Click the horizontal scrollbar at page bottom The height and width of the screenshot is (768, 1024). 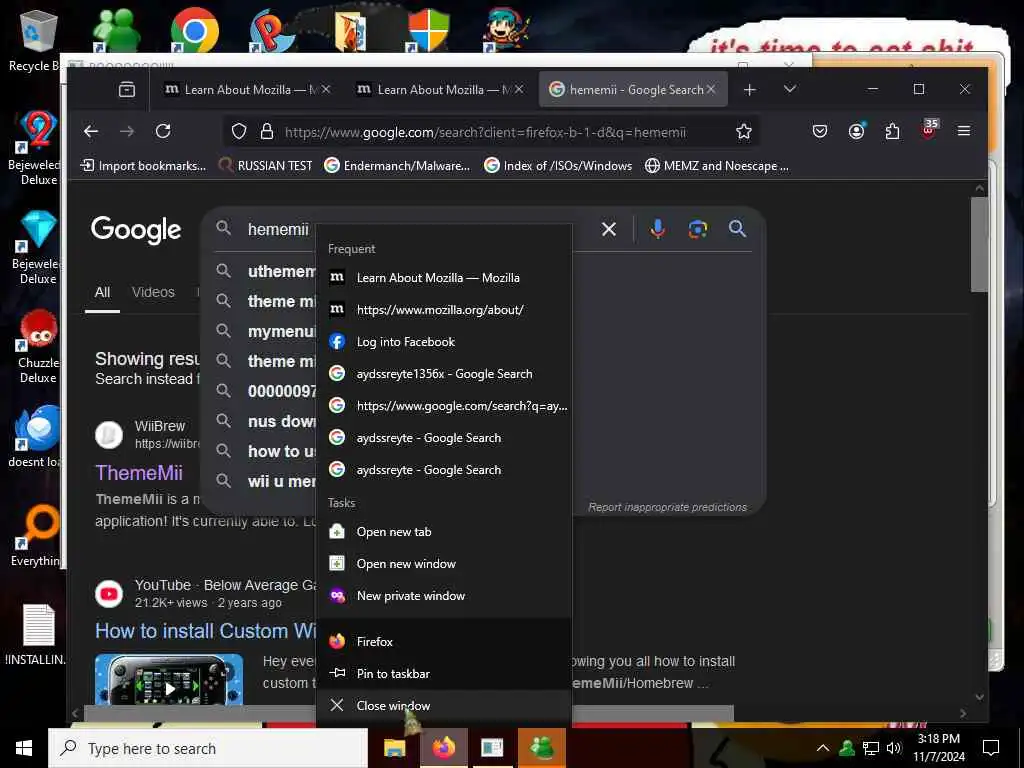(409, 713)
